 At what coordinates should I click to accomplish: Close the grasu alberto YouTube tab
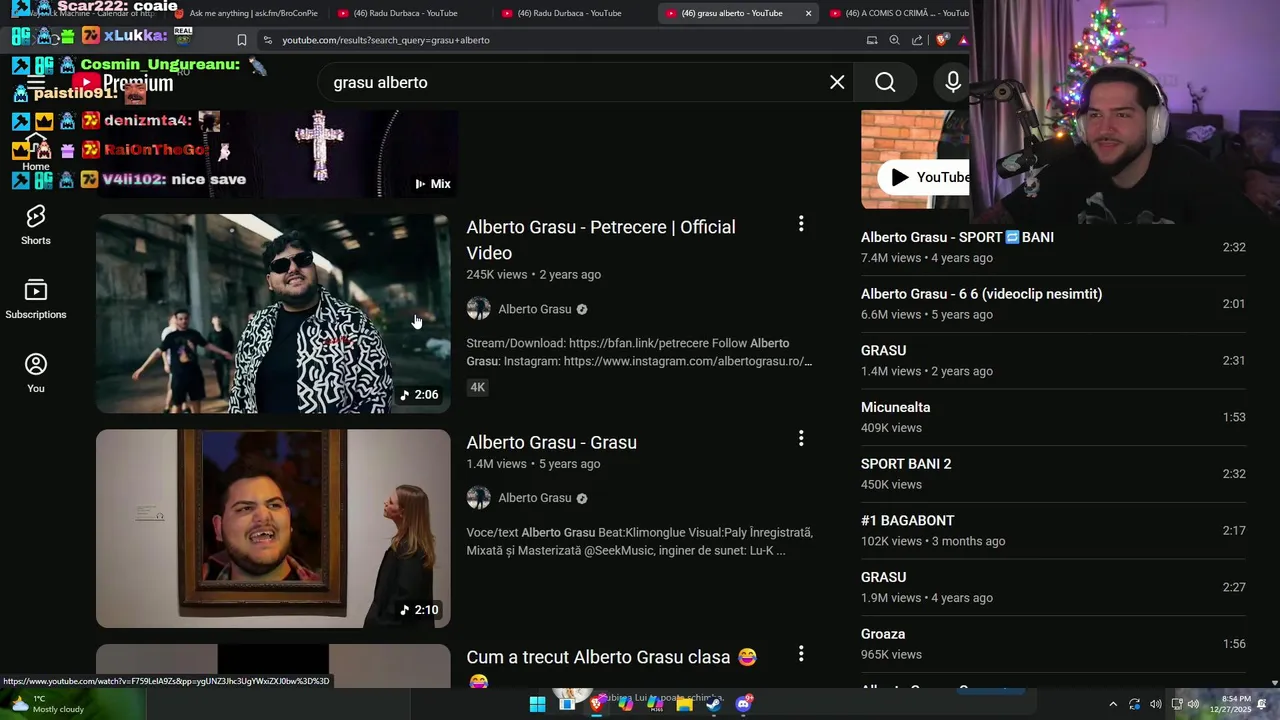pyautogui.click(x=808, y=13)
